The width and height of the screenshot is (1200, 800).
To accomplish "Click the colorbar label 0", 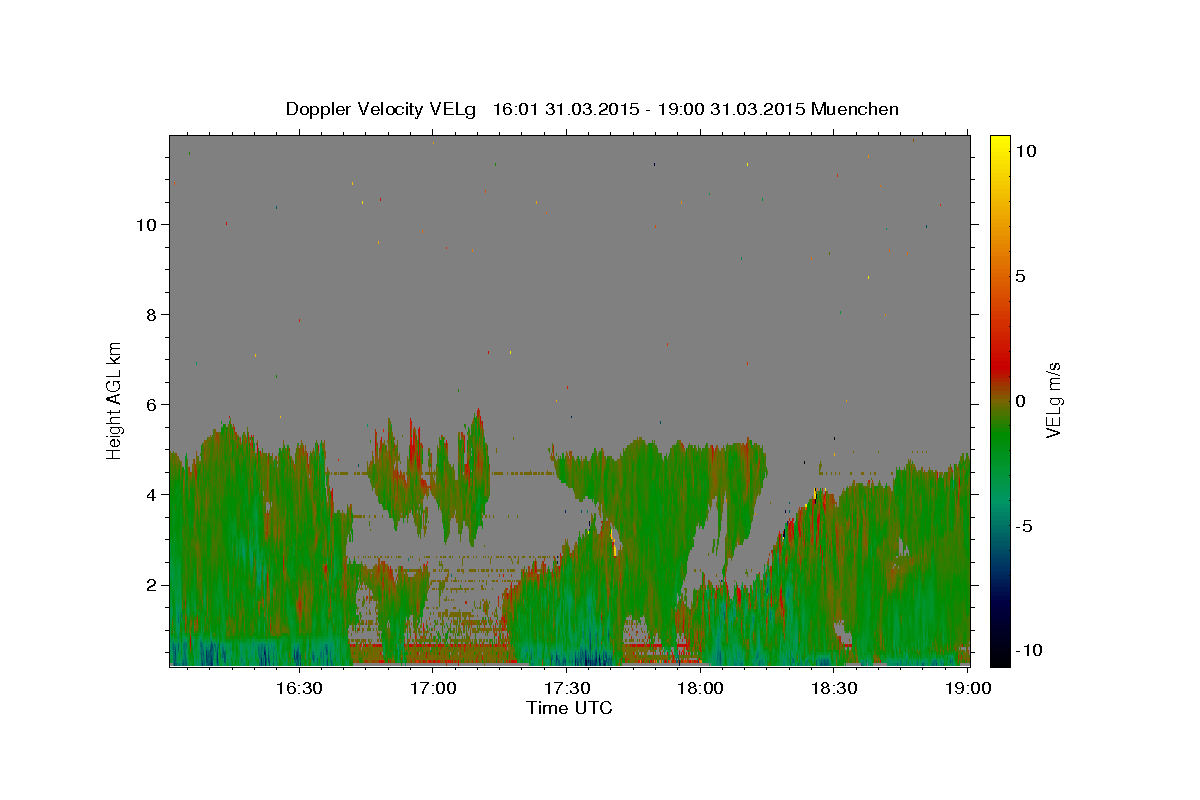I will click(1020, 401).
